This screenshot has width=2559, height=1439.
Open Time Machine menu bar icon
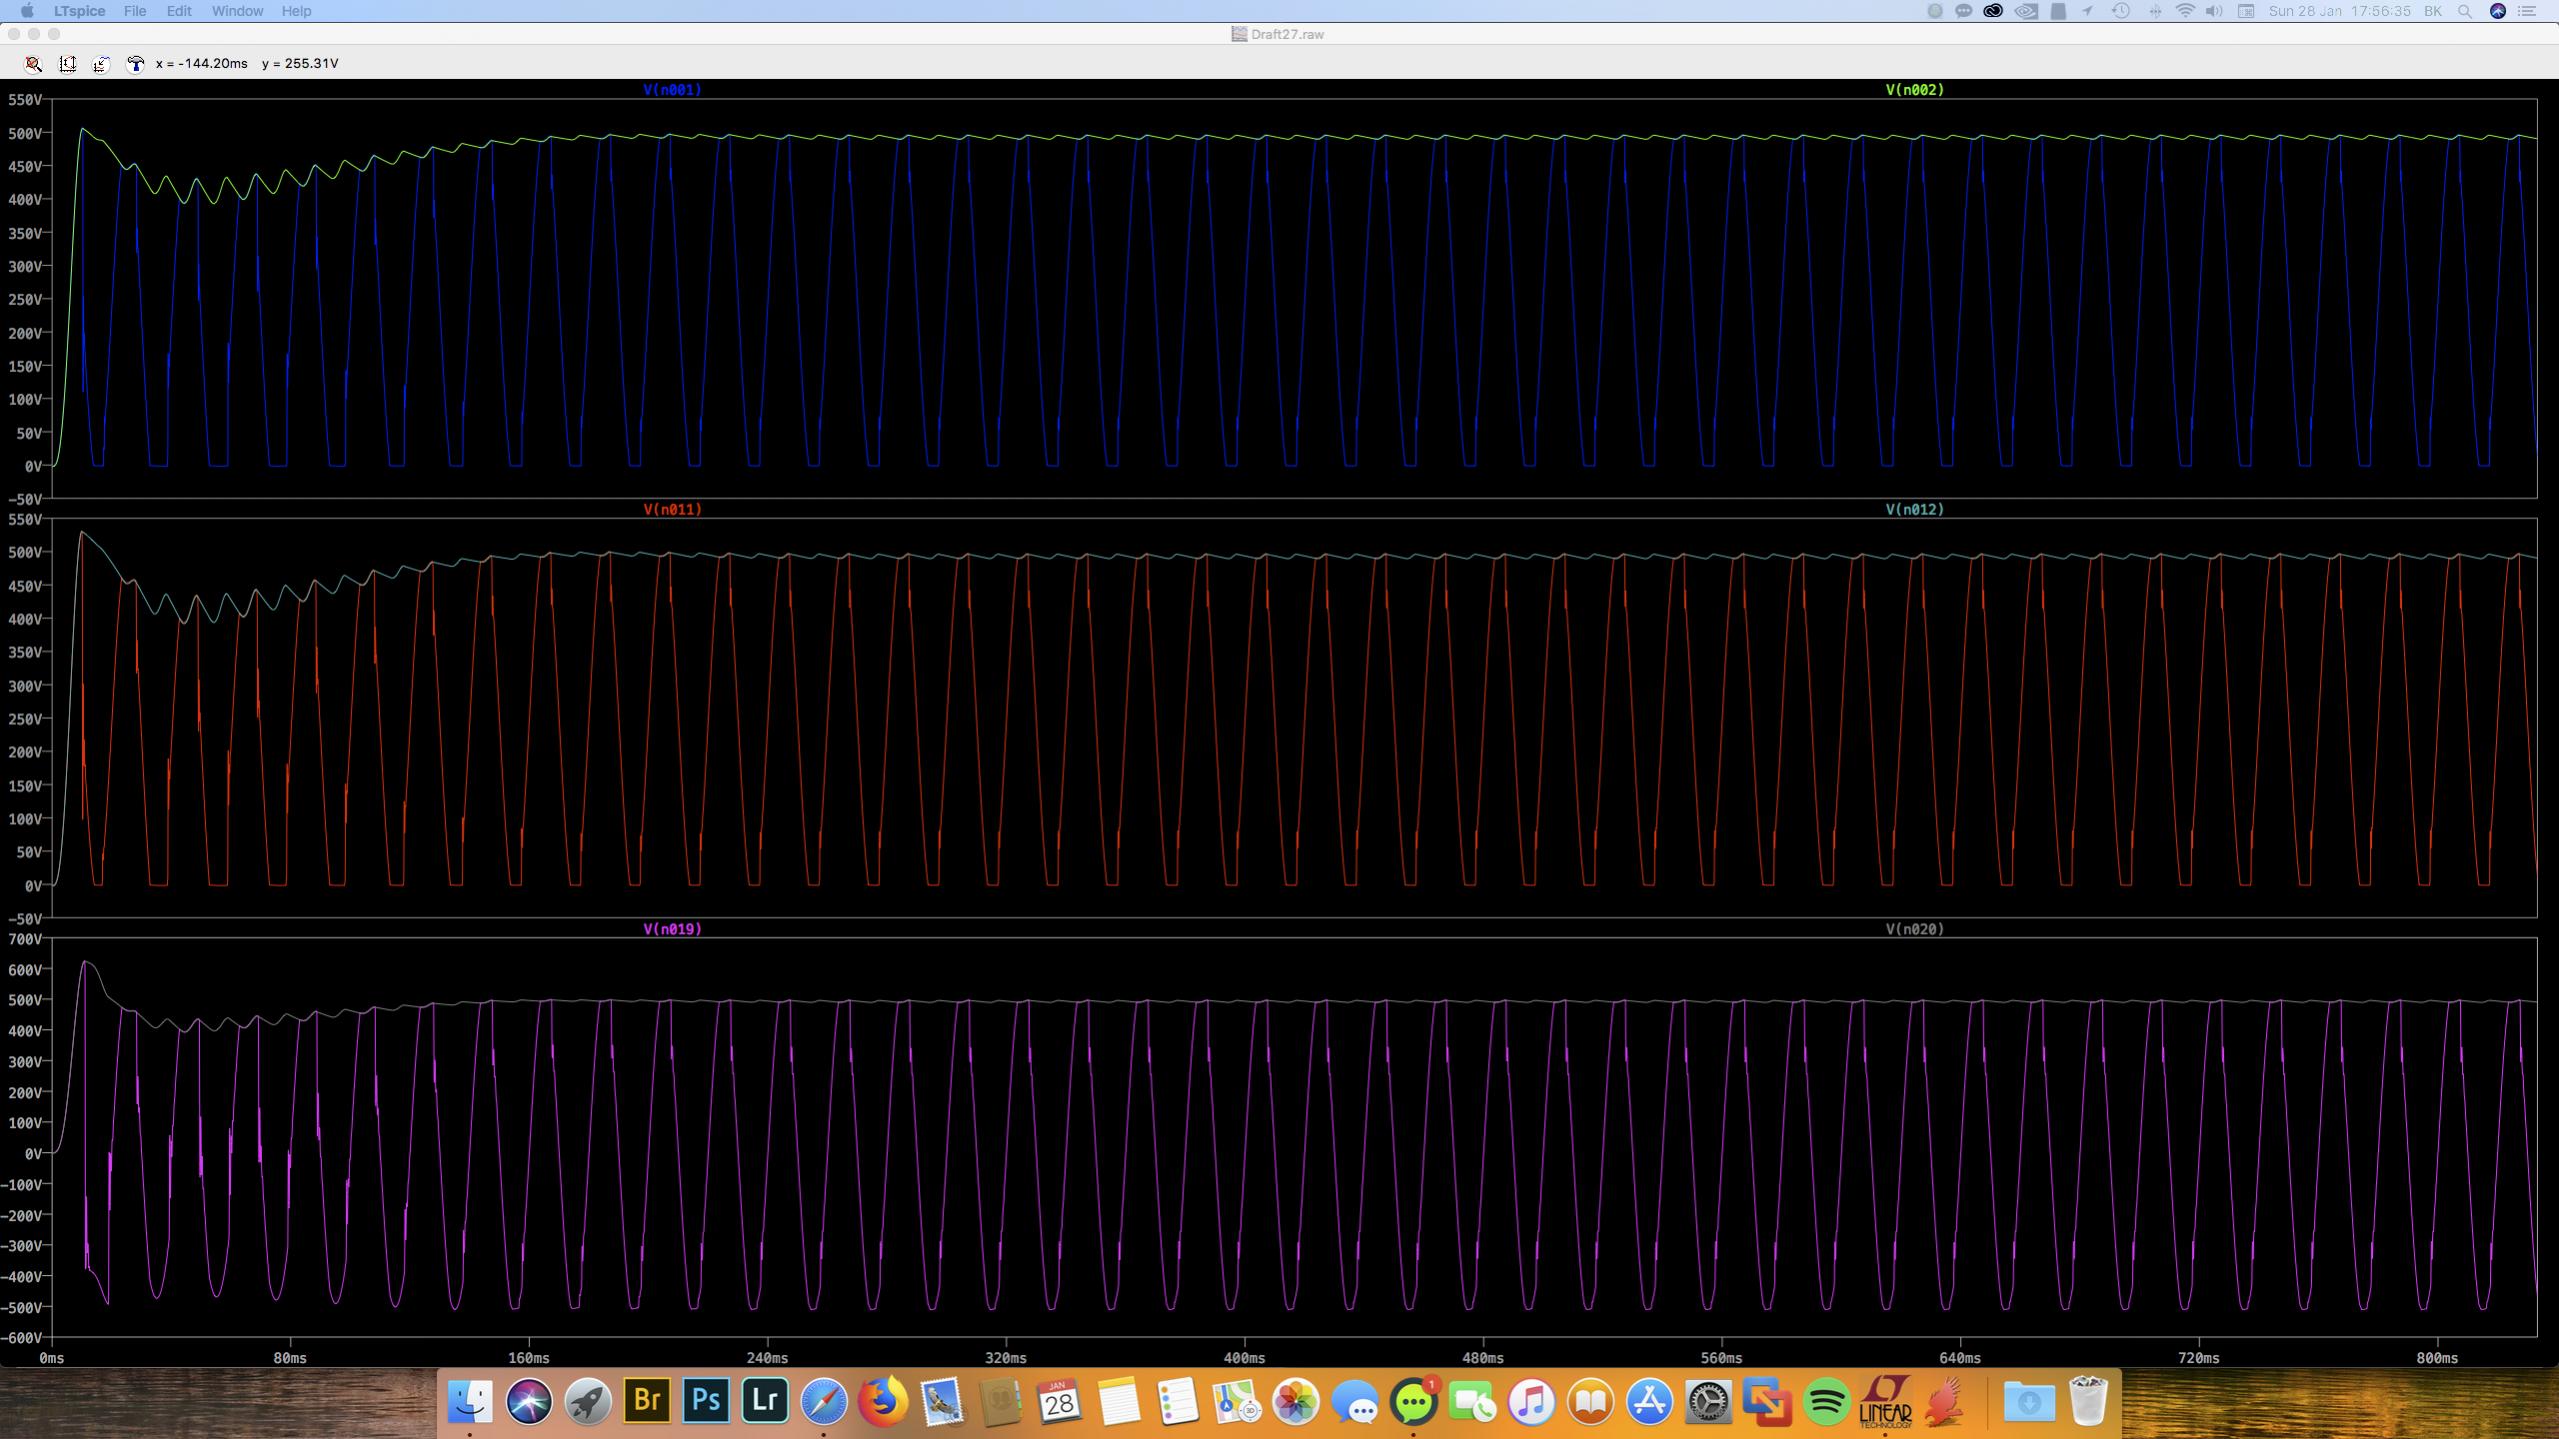[x=2121, y=11]
